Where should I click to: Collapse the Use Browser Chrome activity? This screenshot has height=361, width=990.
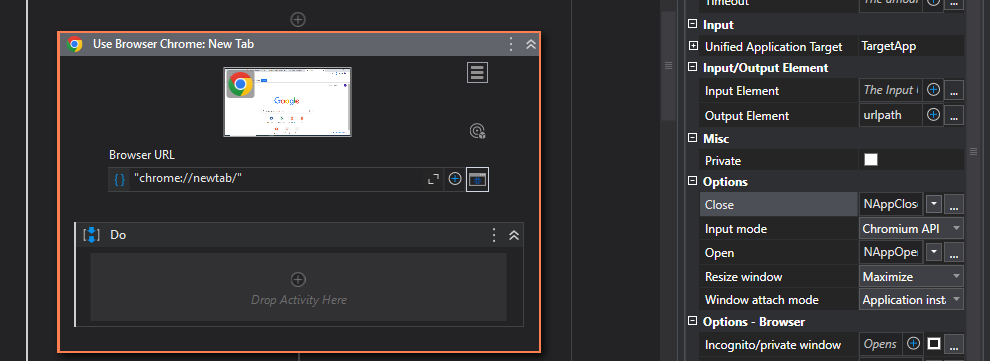point(530,44)
